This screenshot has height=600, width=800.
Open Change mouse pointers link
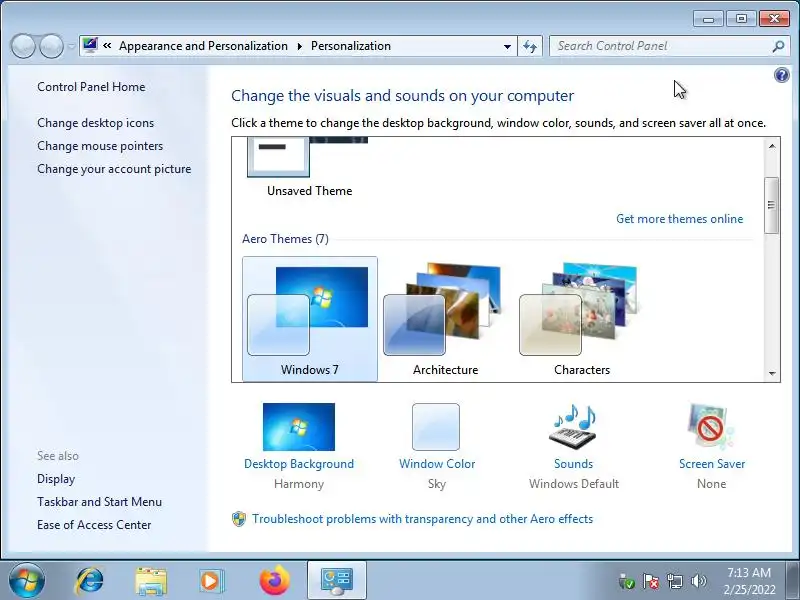100,146
